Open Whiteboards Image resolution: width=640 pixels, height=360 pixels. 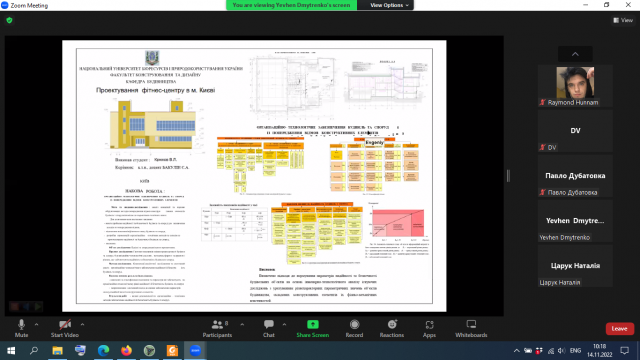(471, 328)
